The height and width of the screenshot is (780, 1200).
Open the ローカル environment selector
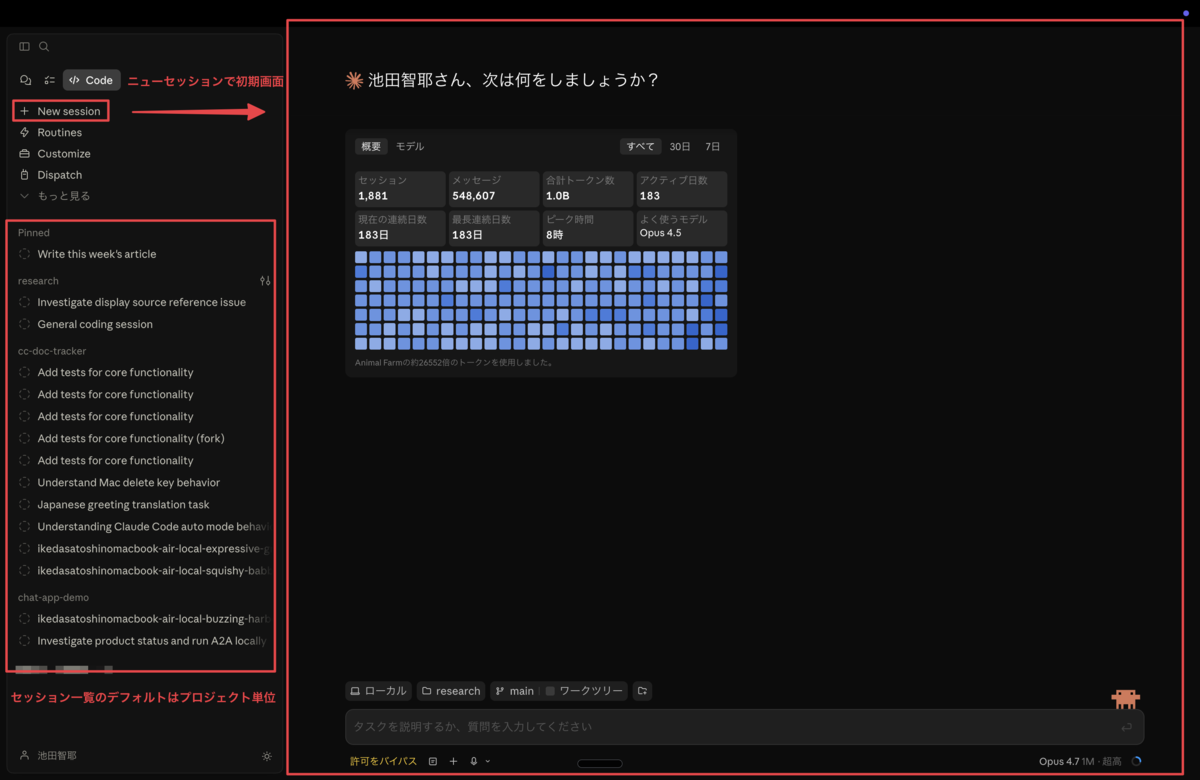(x=378, y=691)
